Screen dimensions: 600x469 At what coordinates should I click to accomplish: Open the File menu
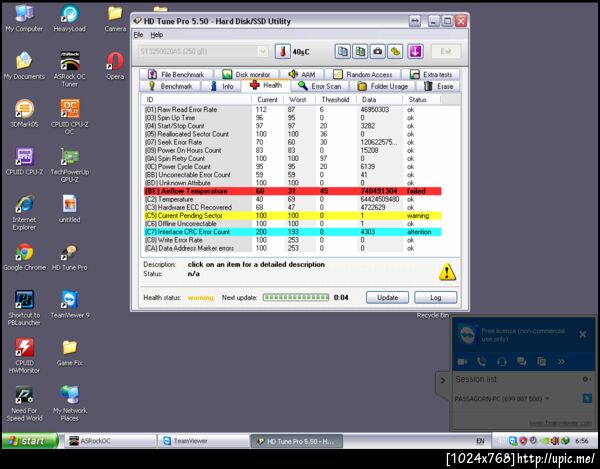pyautogui.click(x=138, y=35)
